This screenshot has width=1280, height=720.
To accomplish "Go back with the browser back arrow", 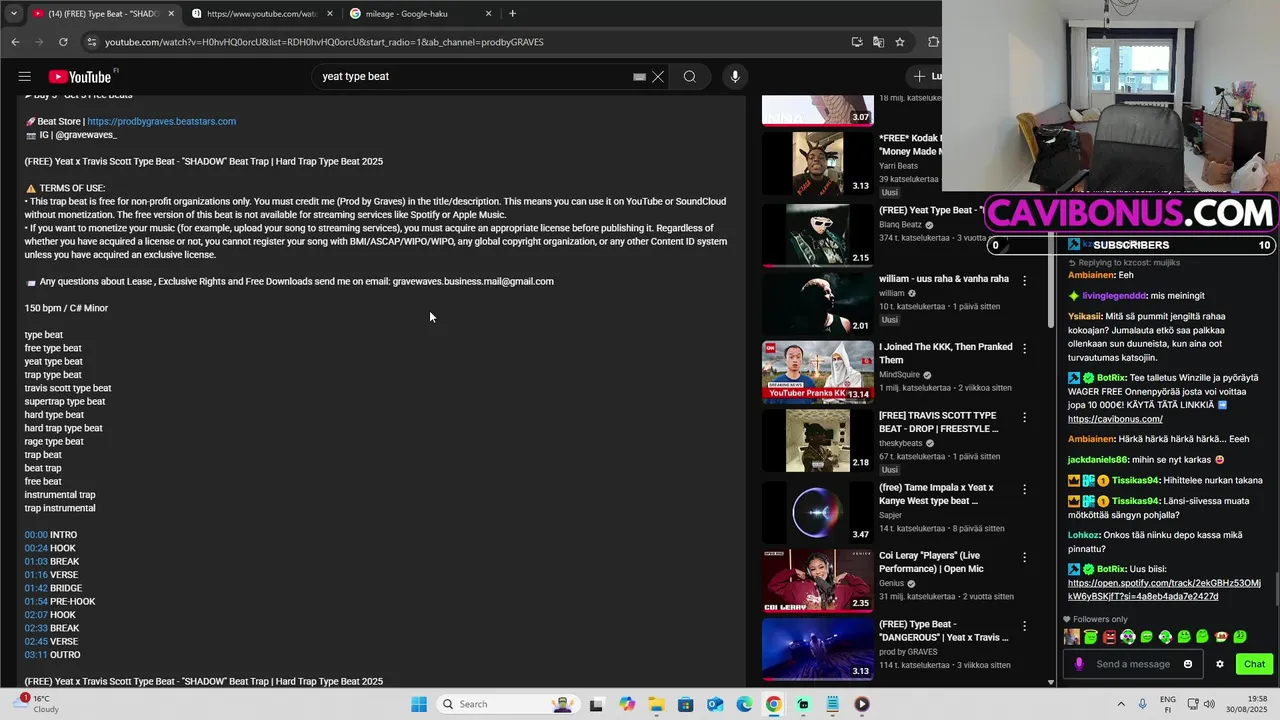I will (15, 42).
